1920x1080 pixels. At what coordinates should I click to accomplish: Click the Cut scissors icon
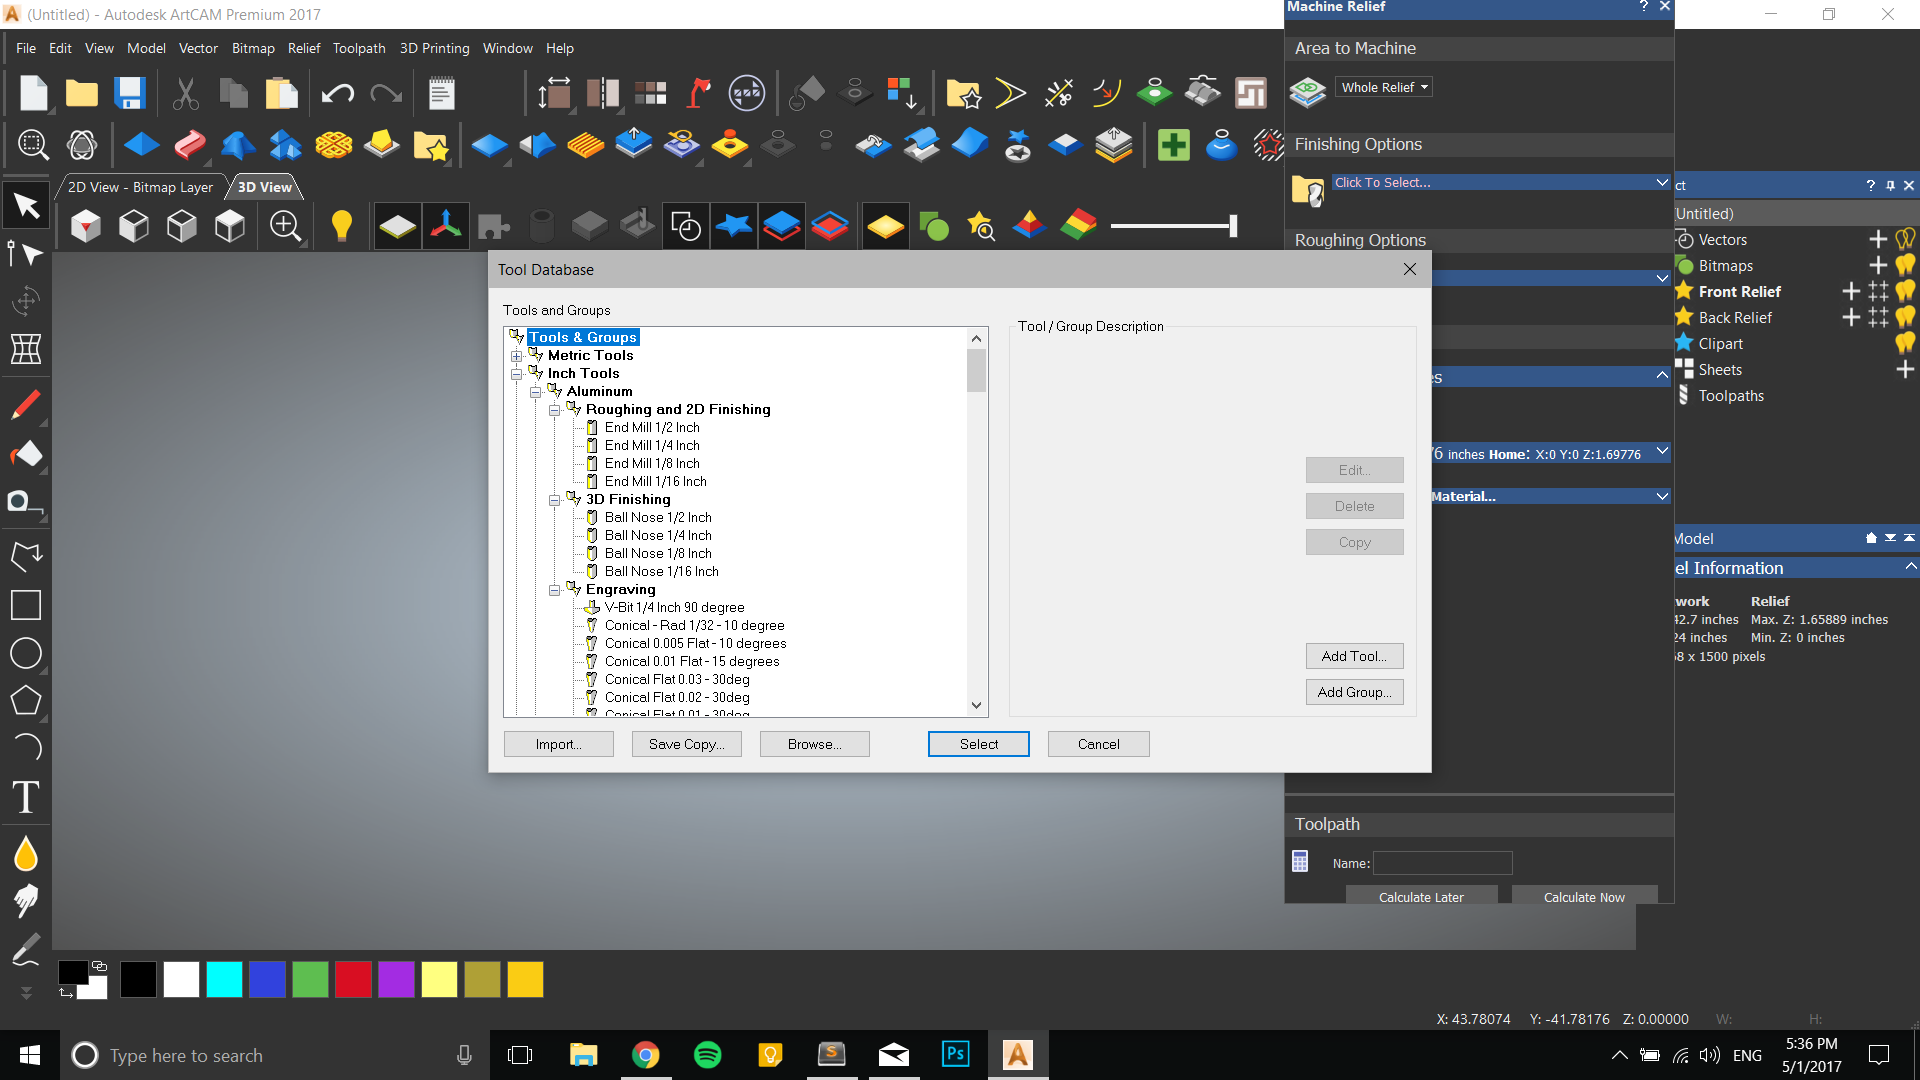coord(185,94)
